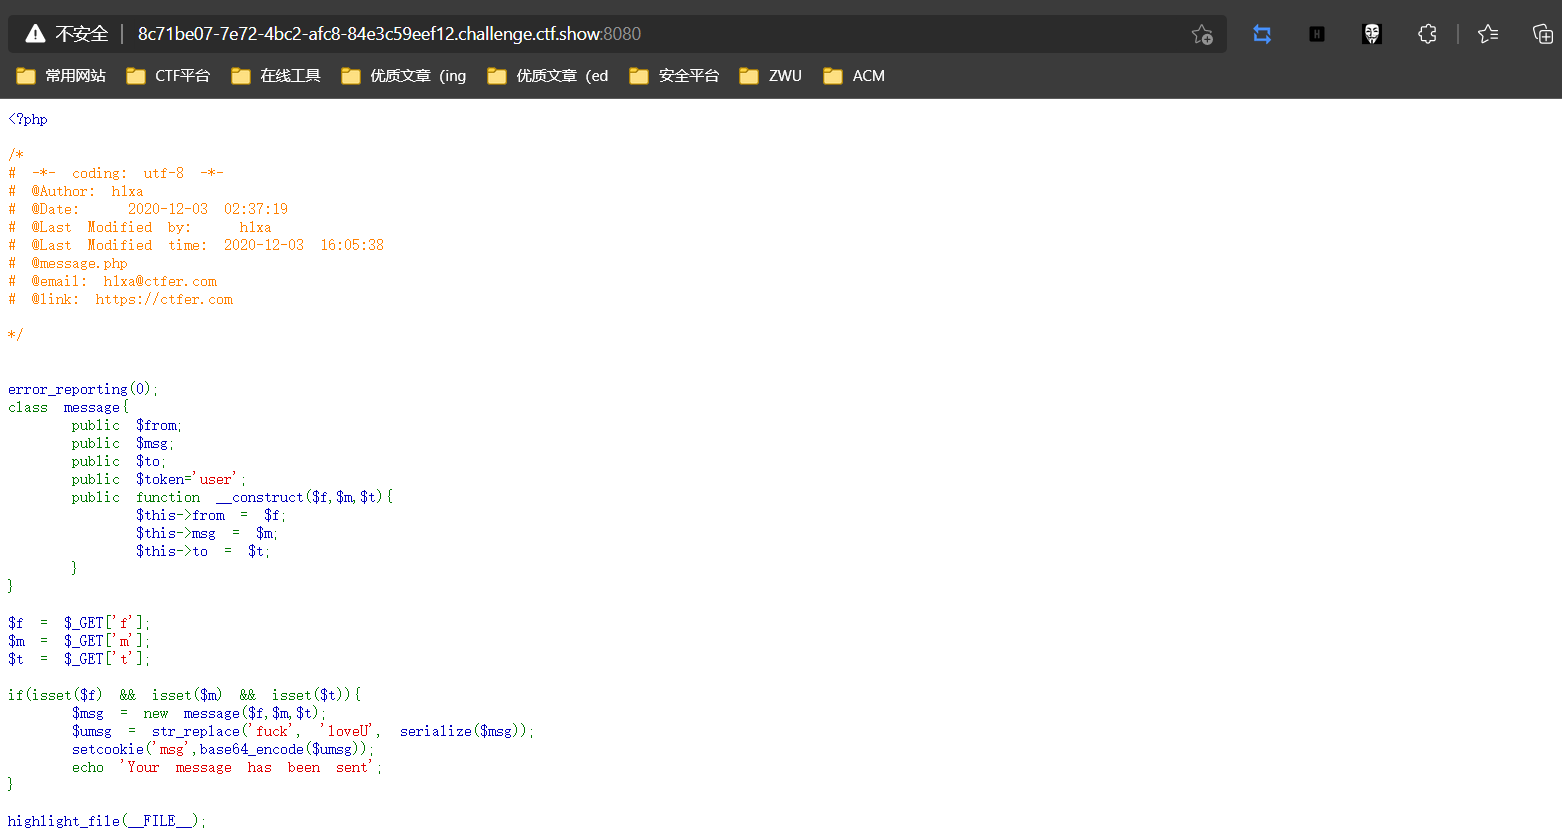
Task: Click the 'class message{' code line
Action: pos(69,407)
